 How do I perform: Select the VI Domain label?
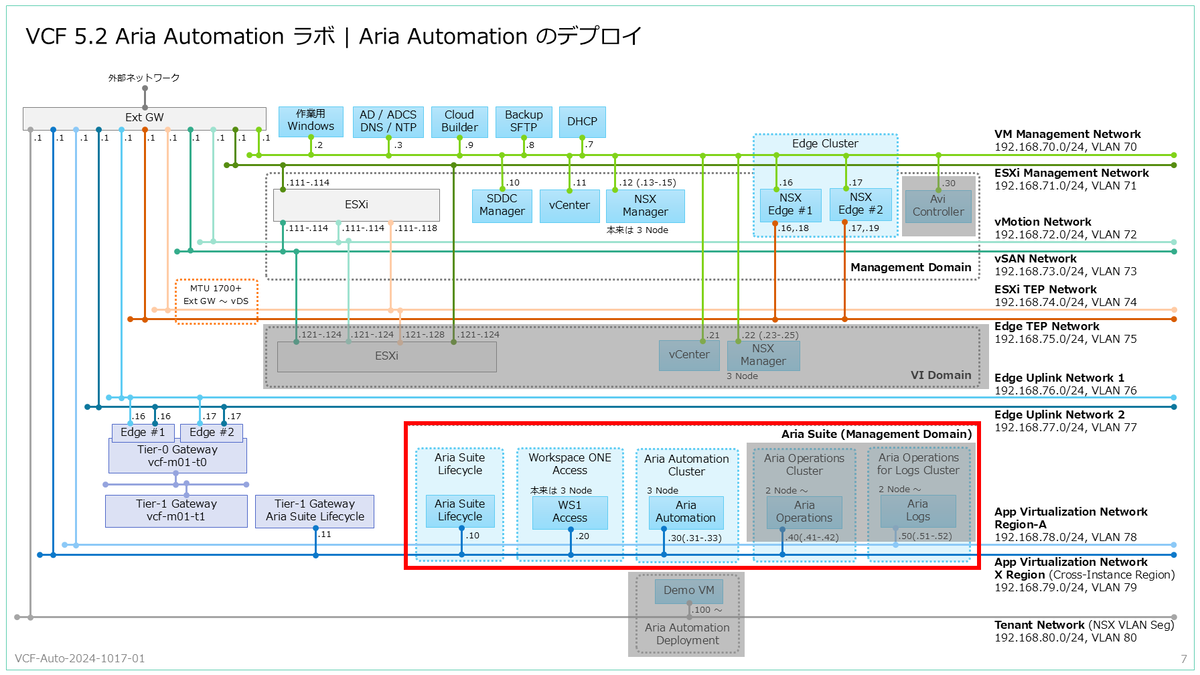[940, 376]
